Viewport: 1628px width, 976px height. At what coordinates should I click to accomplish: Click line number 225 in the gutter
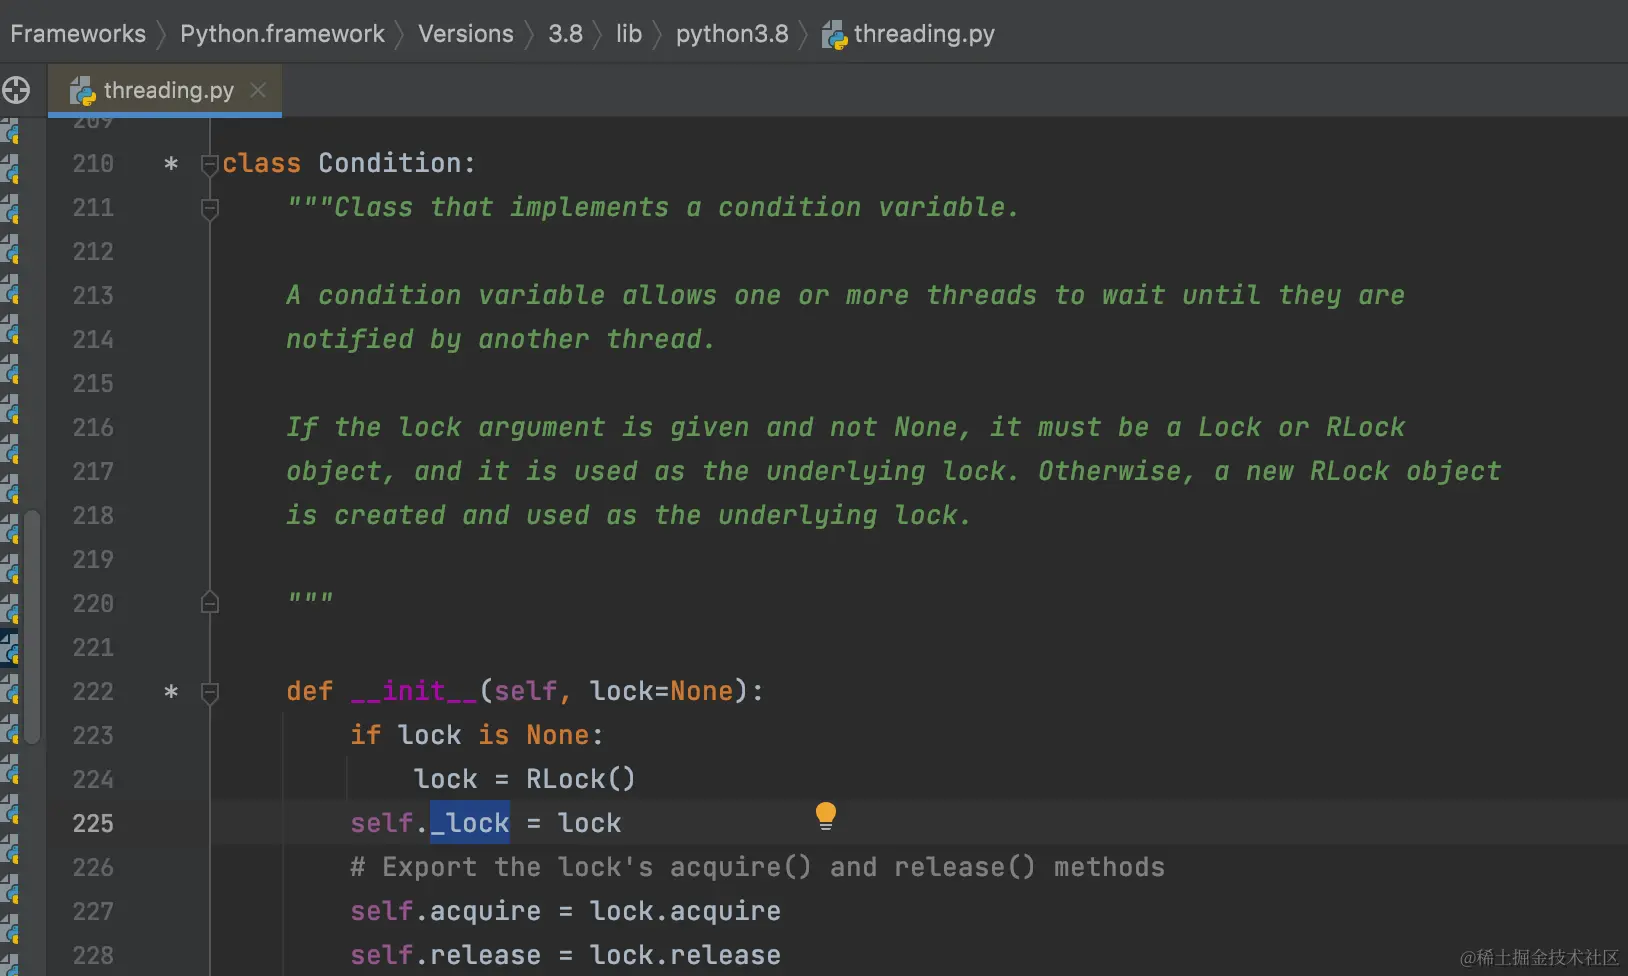click(x=93, y=823)
